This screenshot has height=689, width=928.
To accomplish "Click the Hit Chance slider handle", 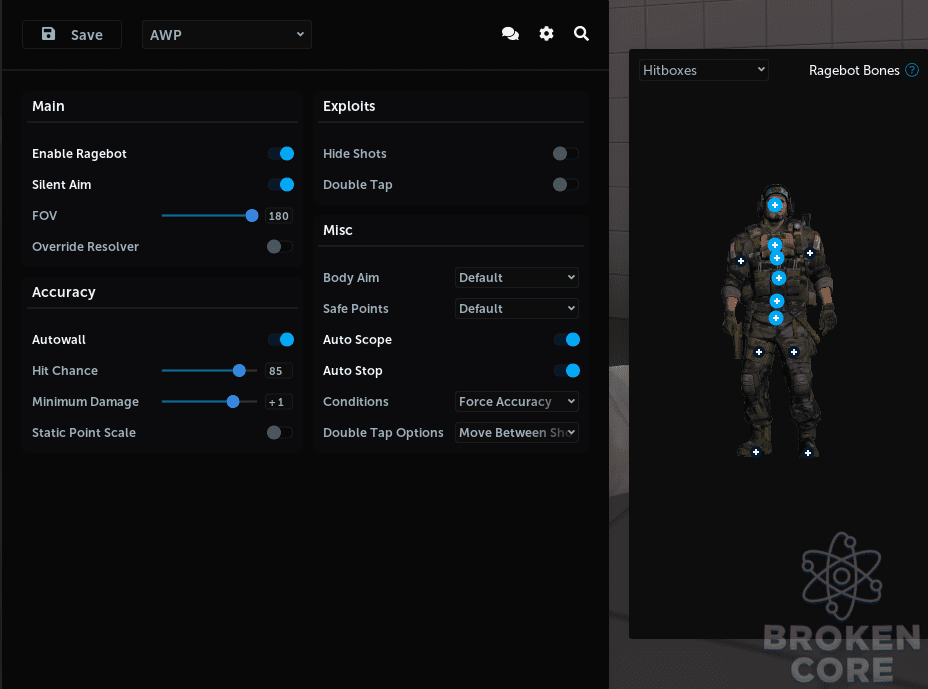I will 239,371.
